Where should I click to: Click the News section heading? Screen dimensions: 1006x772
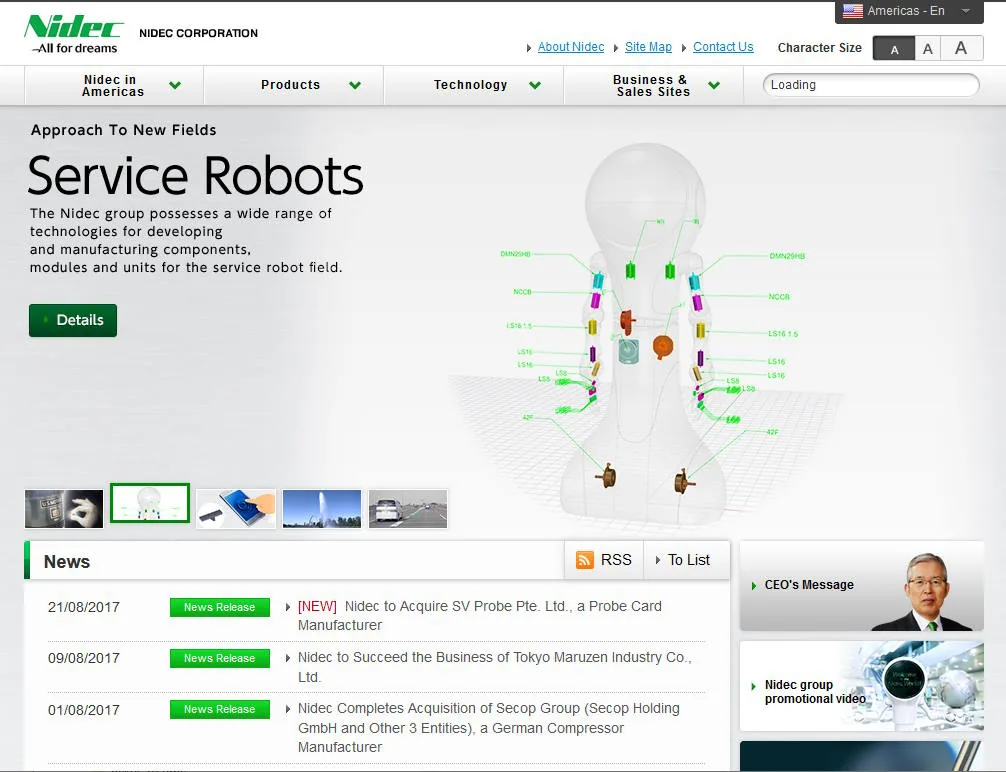coord(67,562)
